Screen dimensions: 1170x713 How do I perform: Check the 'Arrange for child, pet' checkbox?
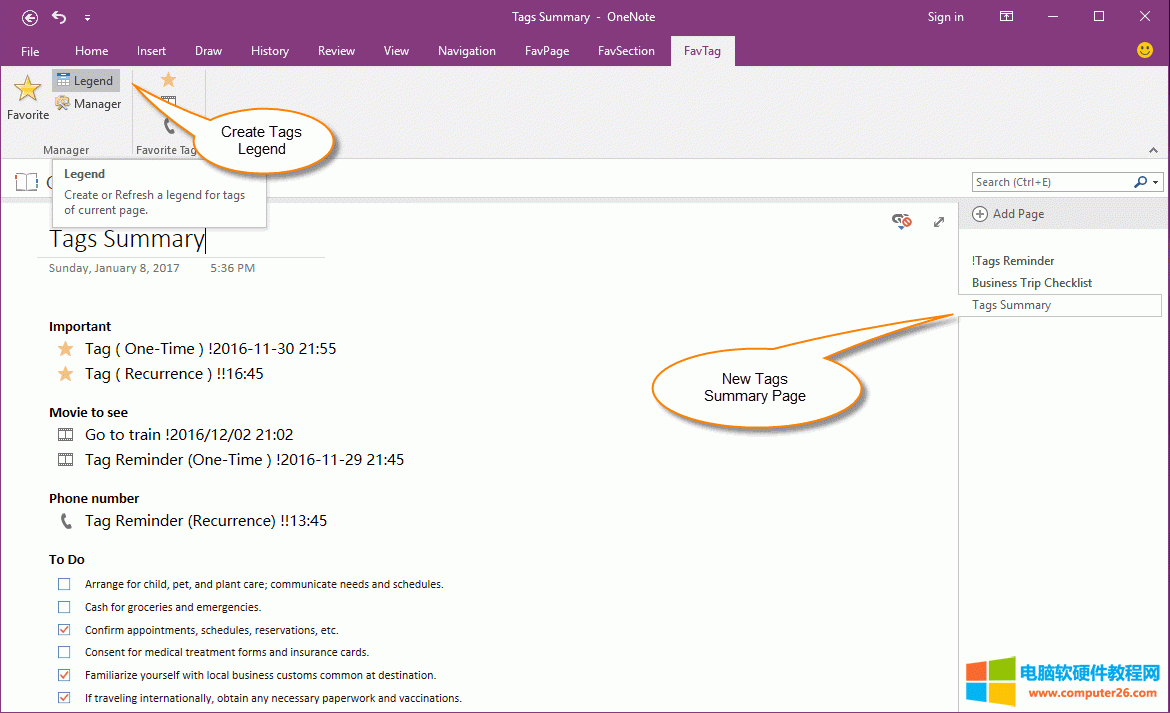tap(64, 584)
